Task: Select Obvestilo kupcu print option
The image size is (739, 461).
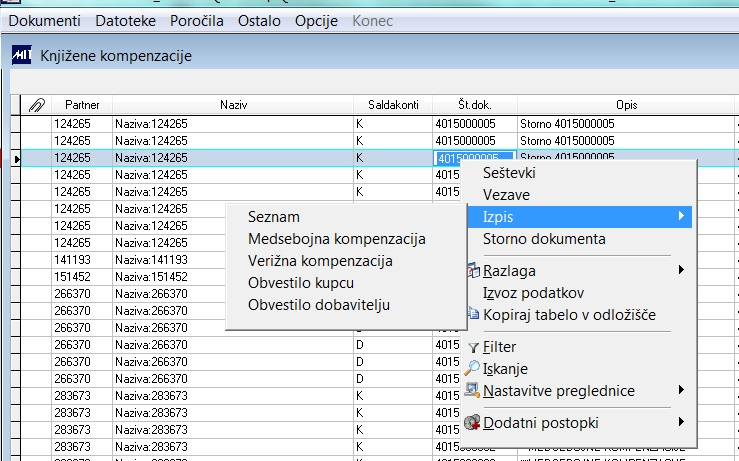Action: tap(301, 282)
